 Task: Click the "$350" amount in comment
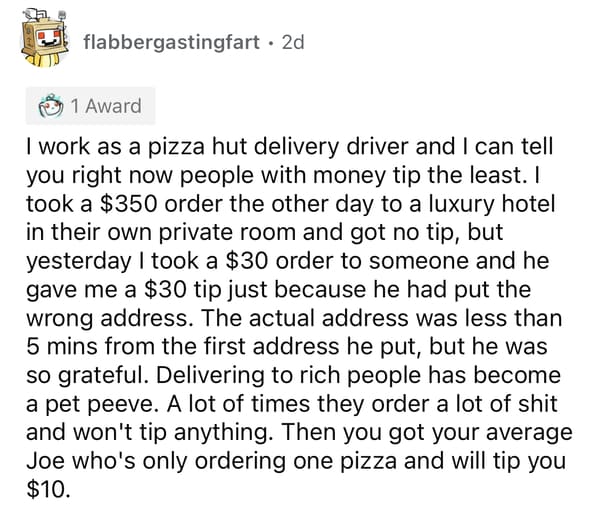click(x=128, y=204)
